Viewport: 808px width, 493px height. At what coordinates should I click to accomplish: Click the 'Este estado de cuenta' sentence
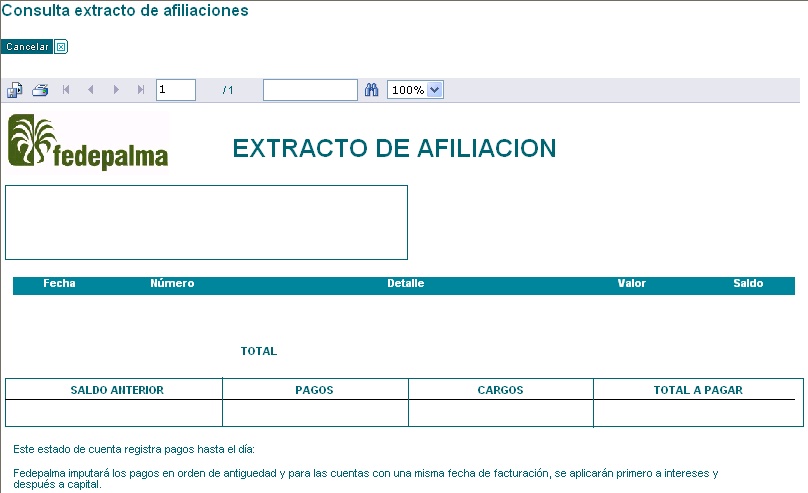click(134, 449)
